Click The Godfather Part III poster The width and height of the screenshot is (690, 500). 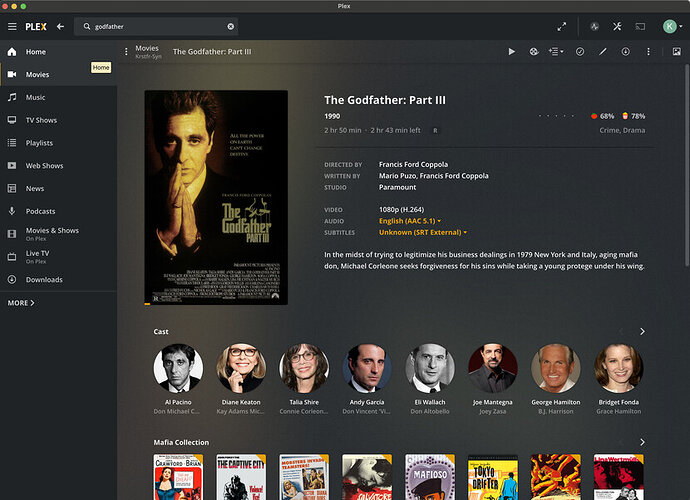tap(216, 198)
